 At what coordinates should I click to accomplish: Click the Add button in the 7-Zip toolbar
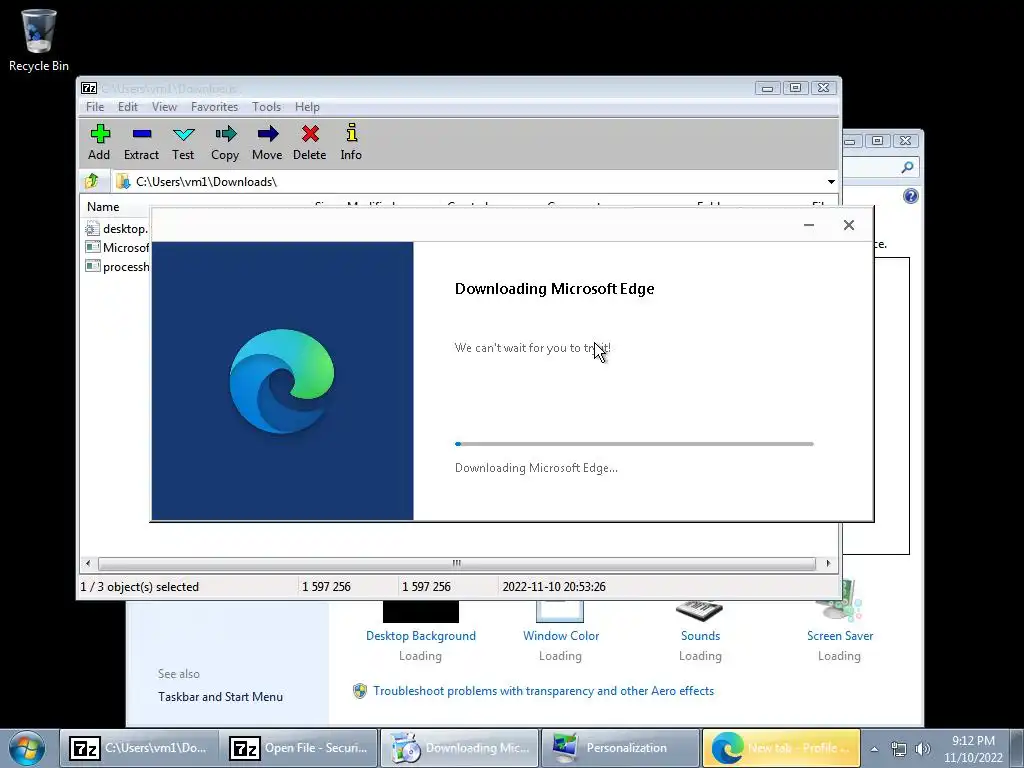99,142
